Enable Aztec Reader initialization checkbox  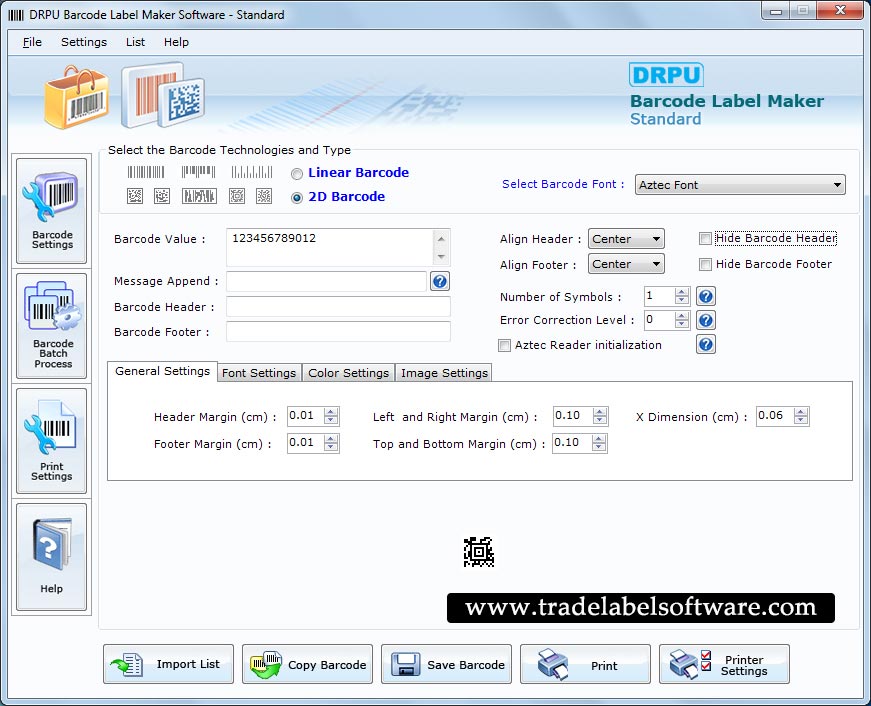[x=504, y=346]
